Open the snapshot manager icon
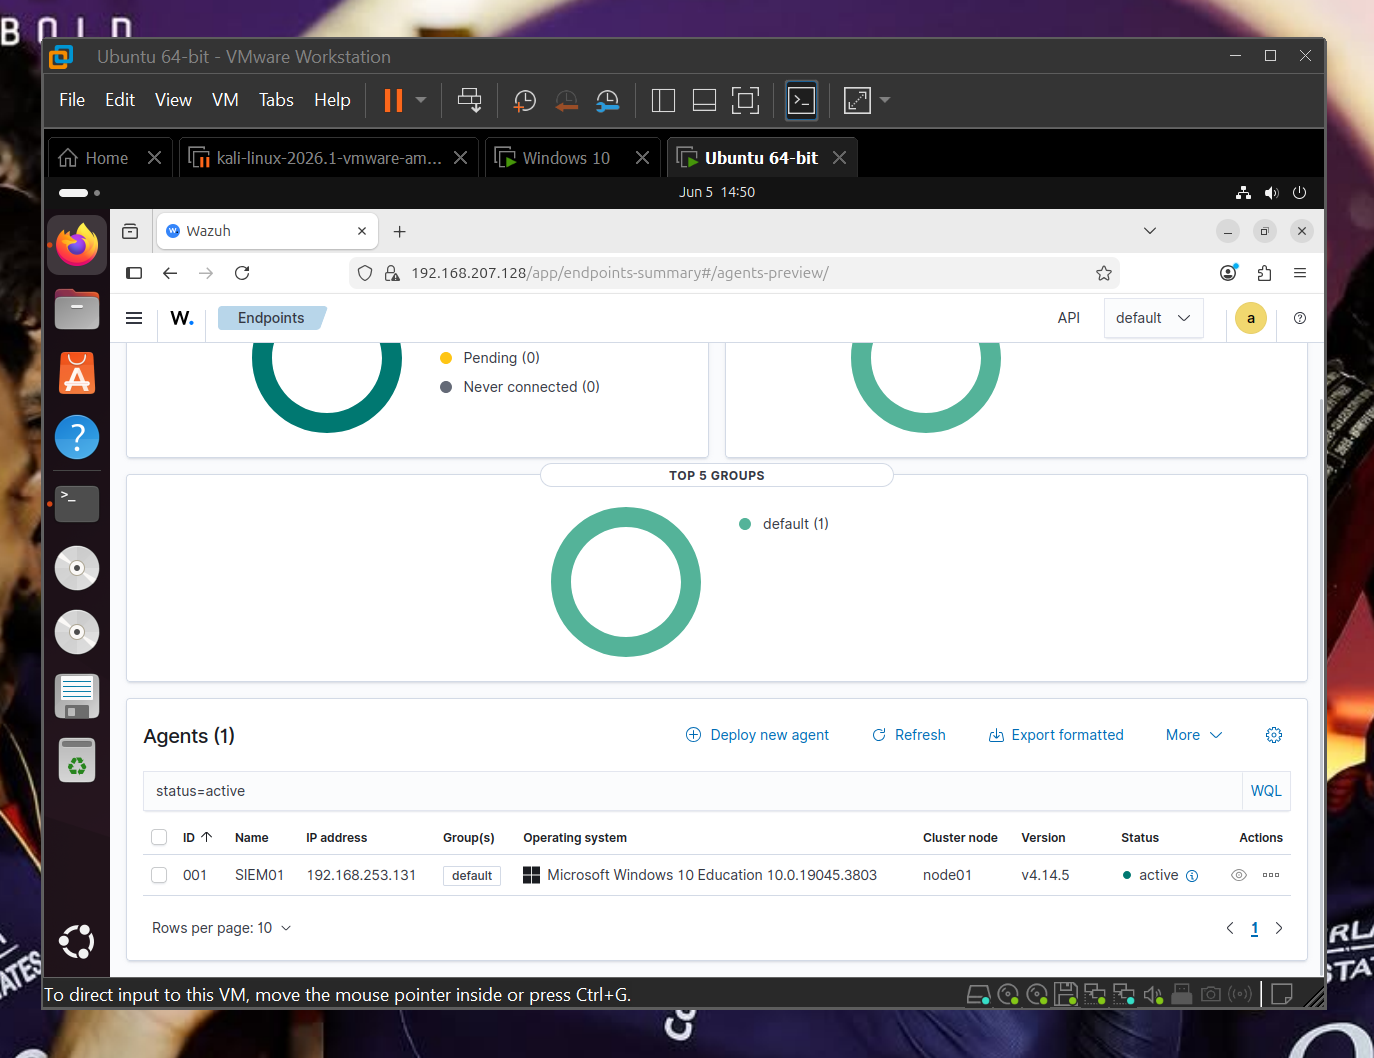Screen dimensions: 1374x1058 tap(607, 100)
